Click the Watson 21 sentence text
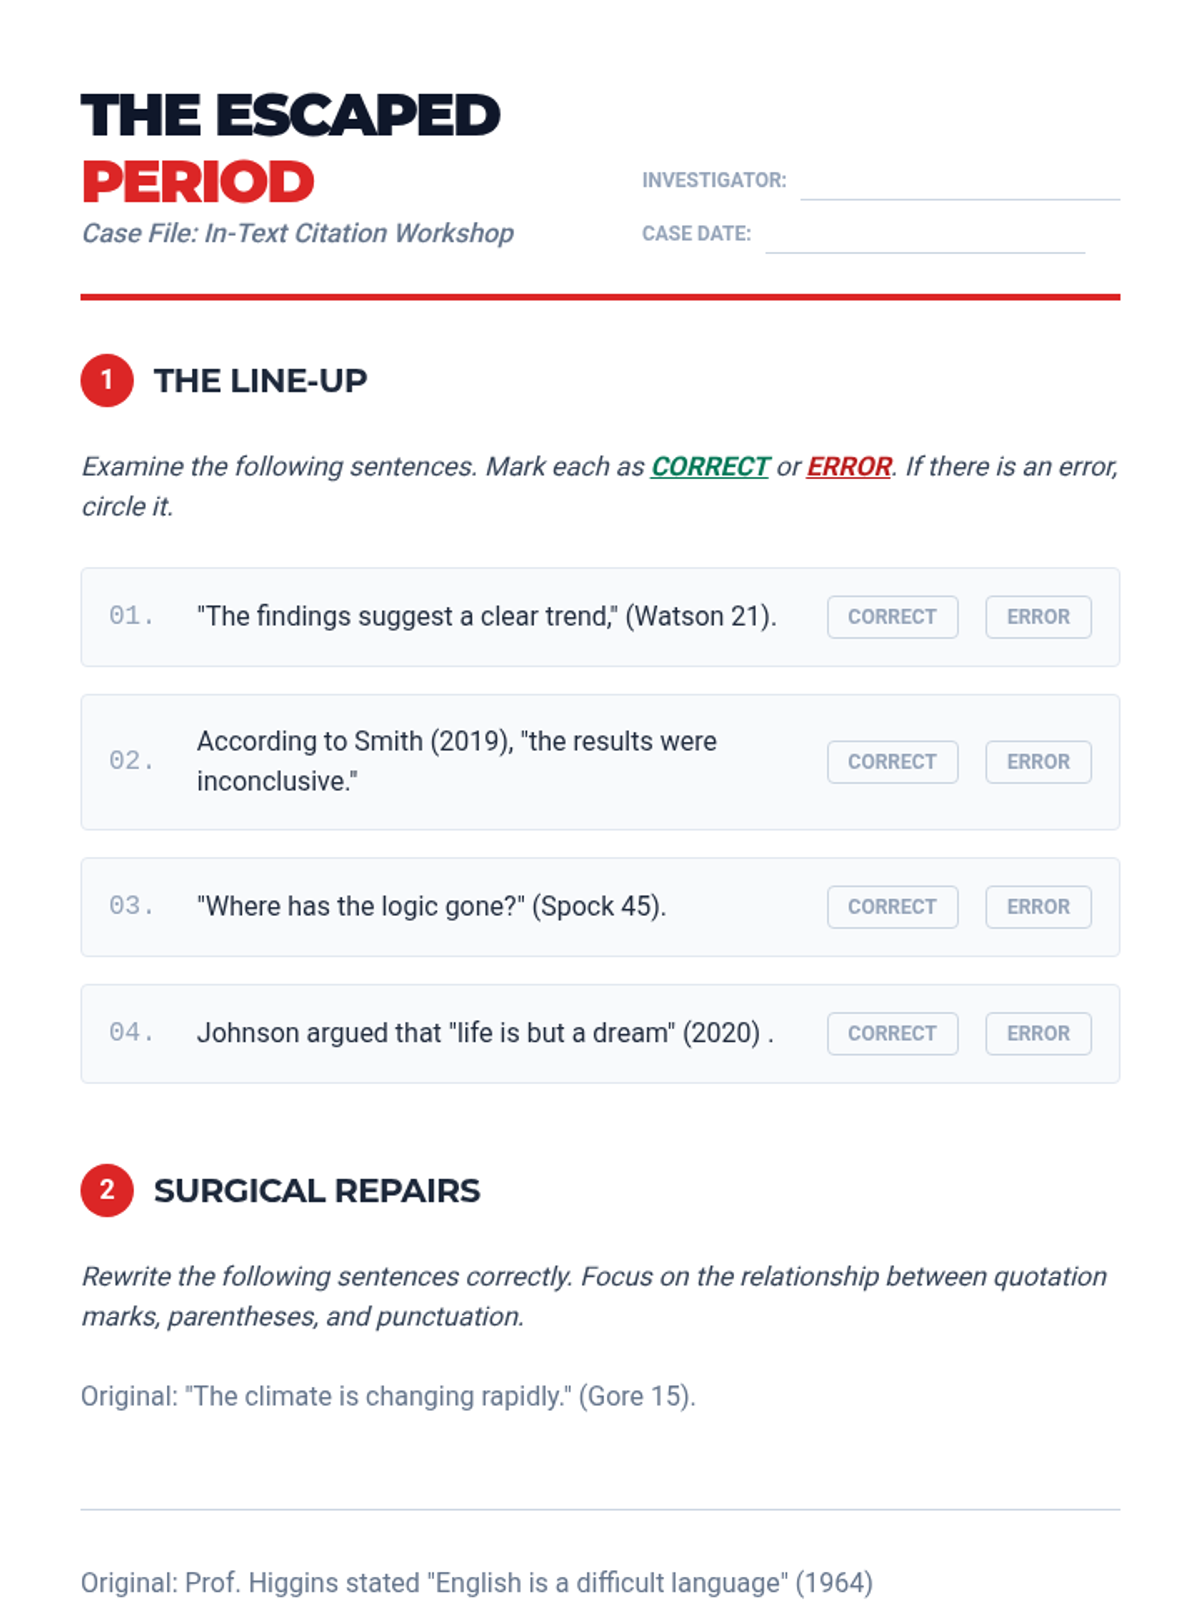Viewport: 1200px width, 1600px height. pos(486,617)
